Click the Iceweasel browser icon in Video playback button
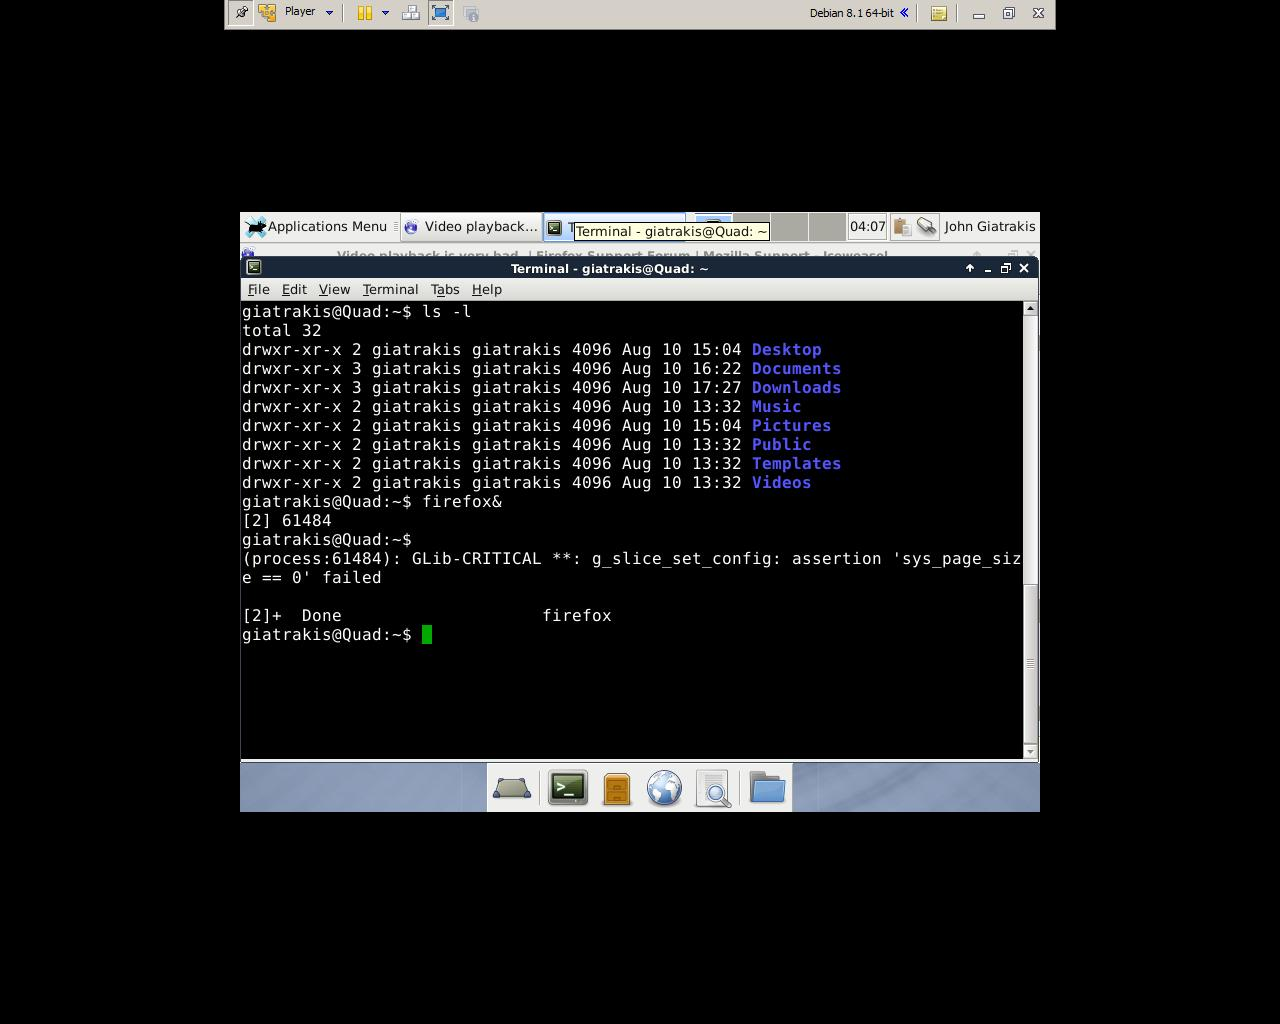This screenshot has width=1280, height=1024. click(411, 228)
